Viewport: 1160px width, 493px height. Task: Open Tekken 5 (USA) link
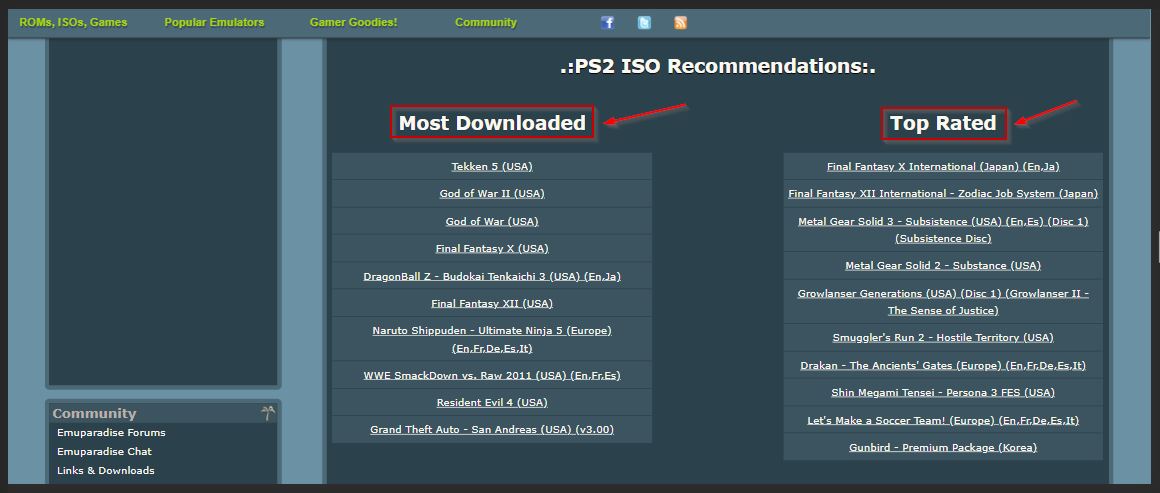[492, 167]
